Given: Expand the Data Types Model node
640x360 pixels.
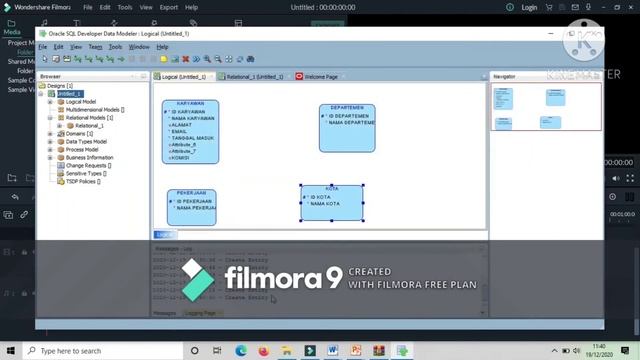Looking at the screenshot, I should coord(50,142).
